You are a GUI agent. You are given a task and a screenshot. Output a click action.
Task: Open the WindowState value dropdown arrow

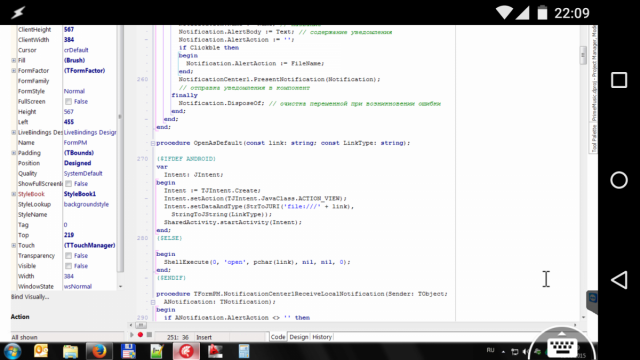point(120,287)
